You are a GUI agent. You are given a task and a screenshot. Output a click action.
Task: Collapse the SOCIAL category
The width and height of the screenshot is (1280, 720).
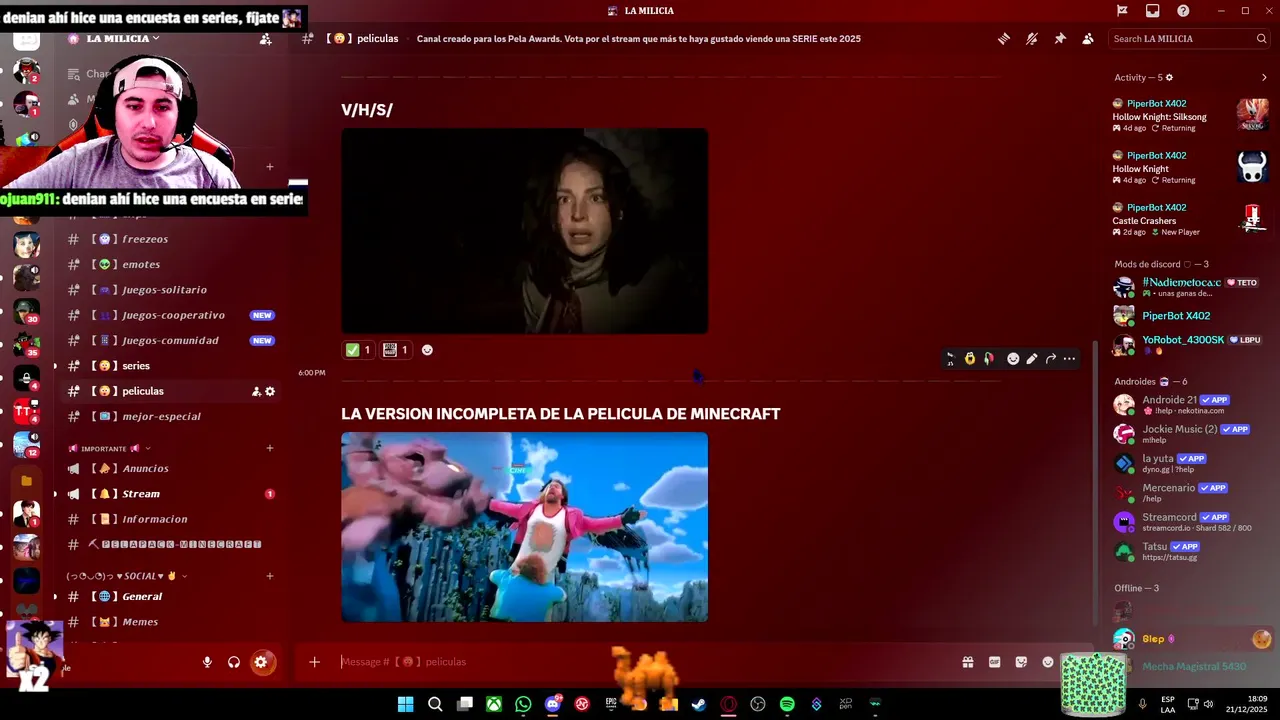[x=127, y=576]
